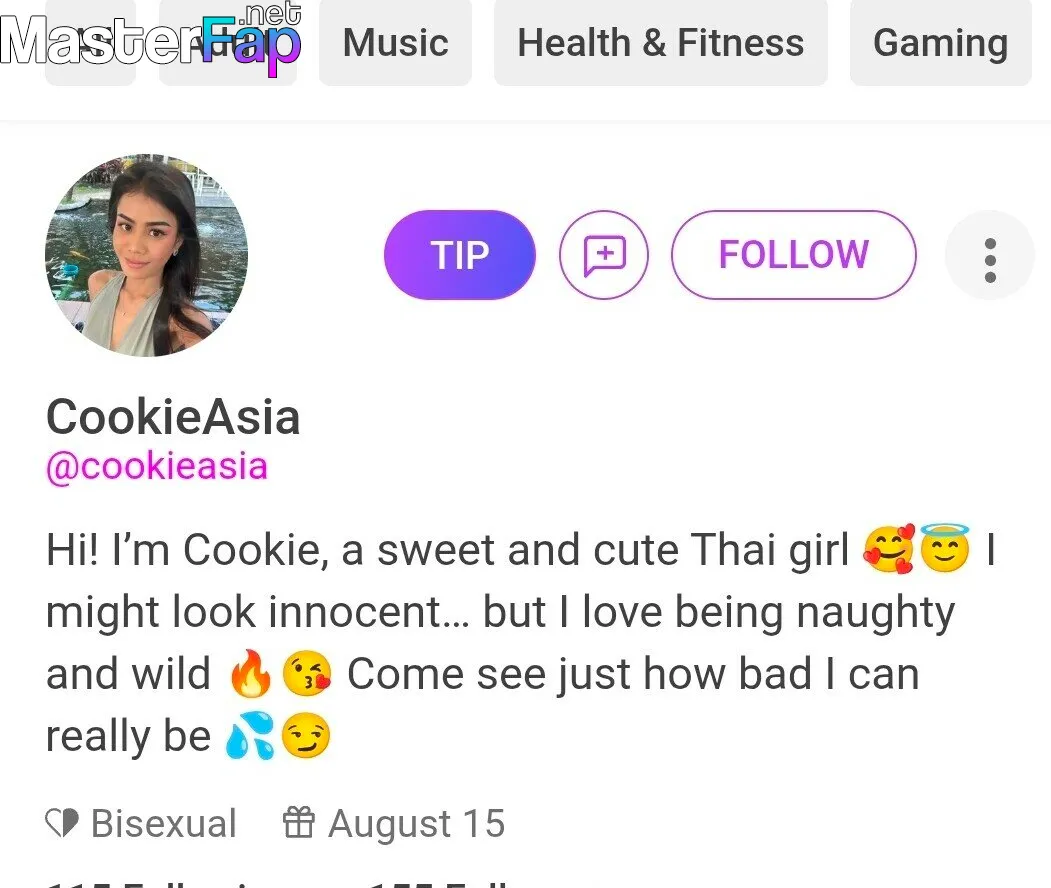The image size is (1051, 888).
Task: Click the August 15 birthday text
Action: [416, 824]
